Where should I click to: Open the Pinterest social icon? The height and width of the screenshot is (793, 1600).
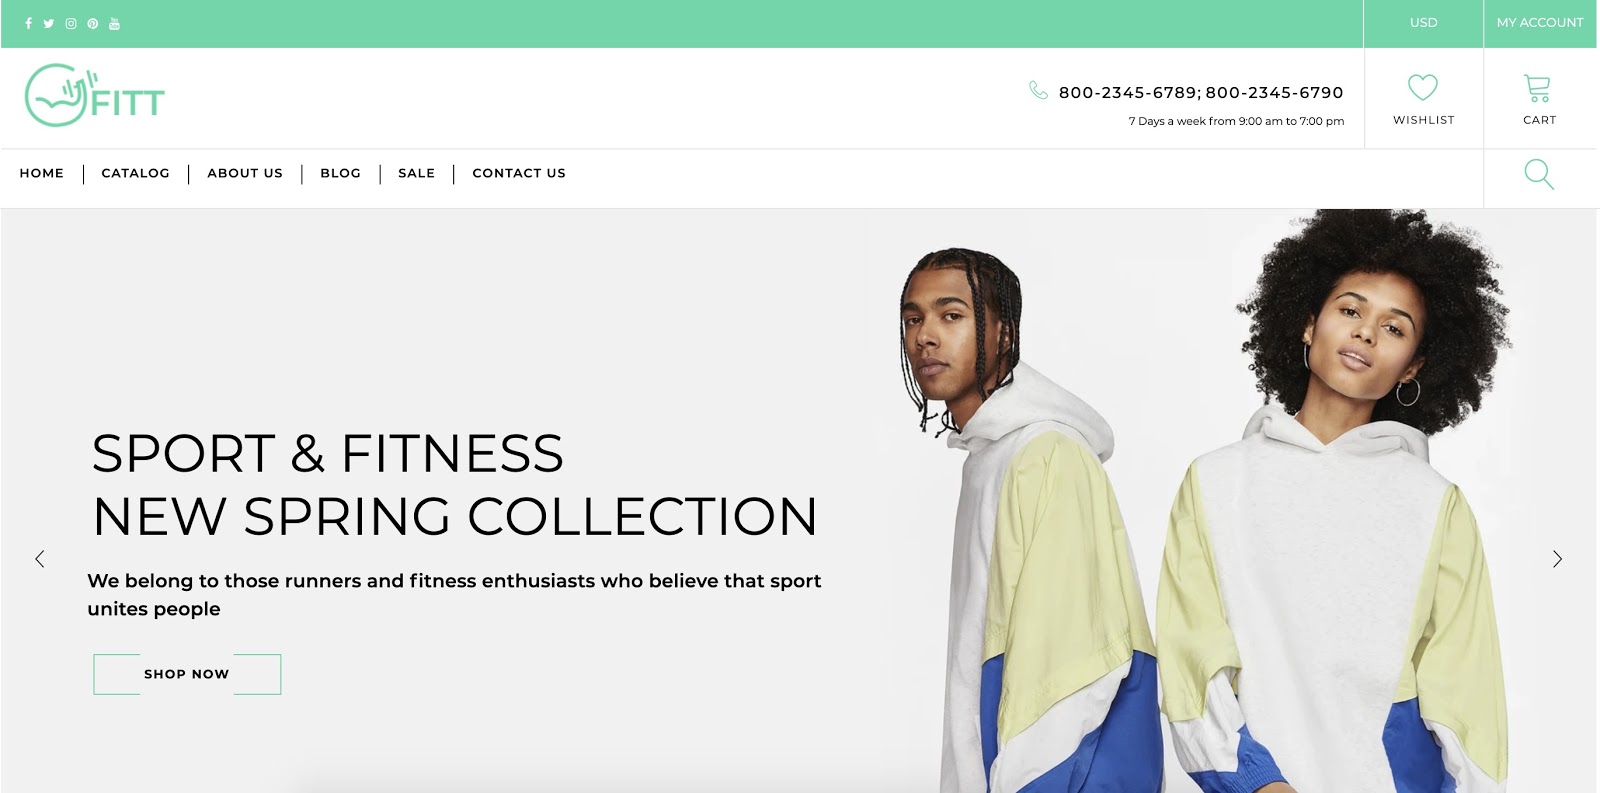click(93, 23)
